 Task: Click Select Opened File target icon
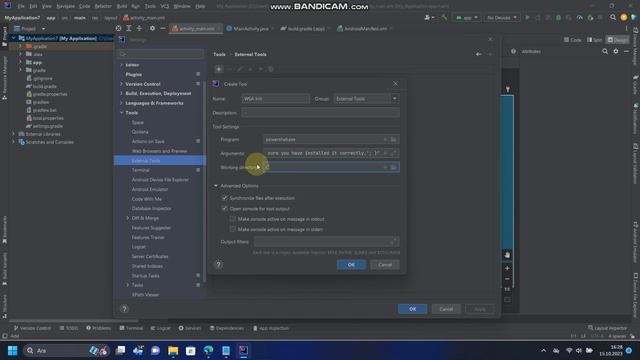[118, 29]
